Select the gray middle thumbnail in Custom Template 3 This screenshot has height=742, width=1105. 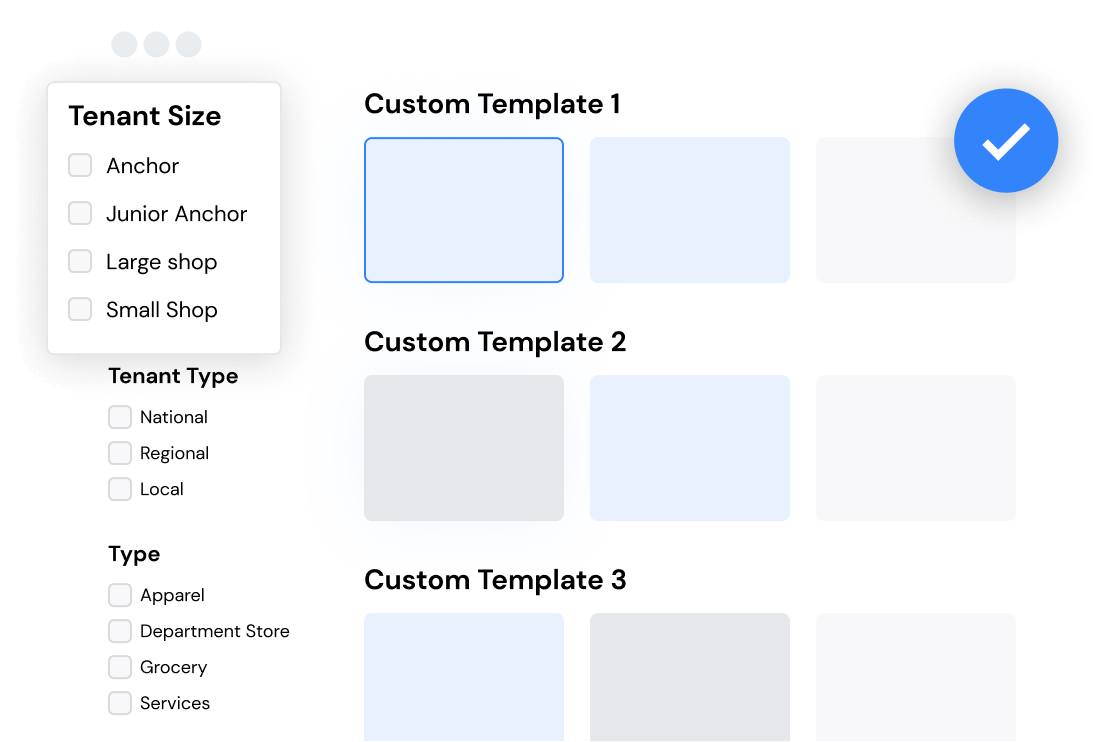pyautogui.click(x=690, y=676)
